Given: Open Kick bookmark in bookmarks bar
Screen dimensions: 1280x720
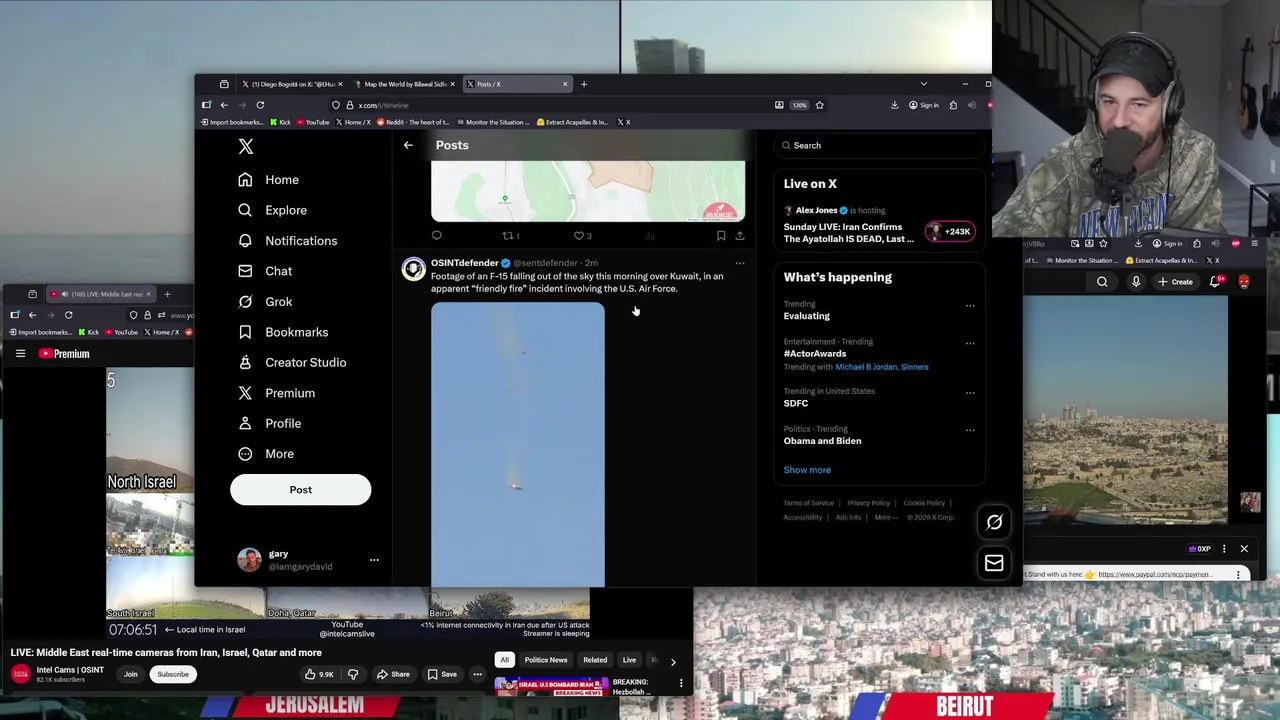Looking at the screenshot, I should point(280,122).
